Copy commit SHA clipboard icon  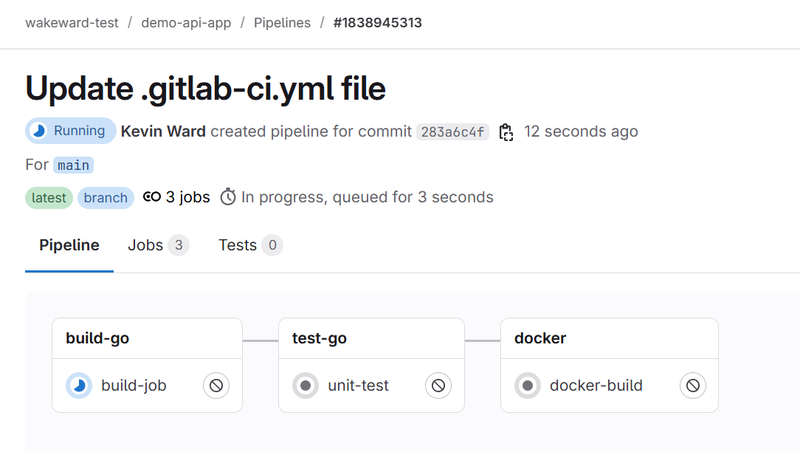click(x=506, y=132)
